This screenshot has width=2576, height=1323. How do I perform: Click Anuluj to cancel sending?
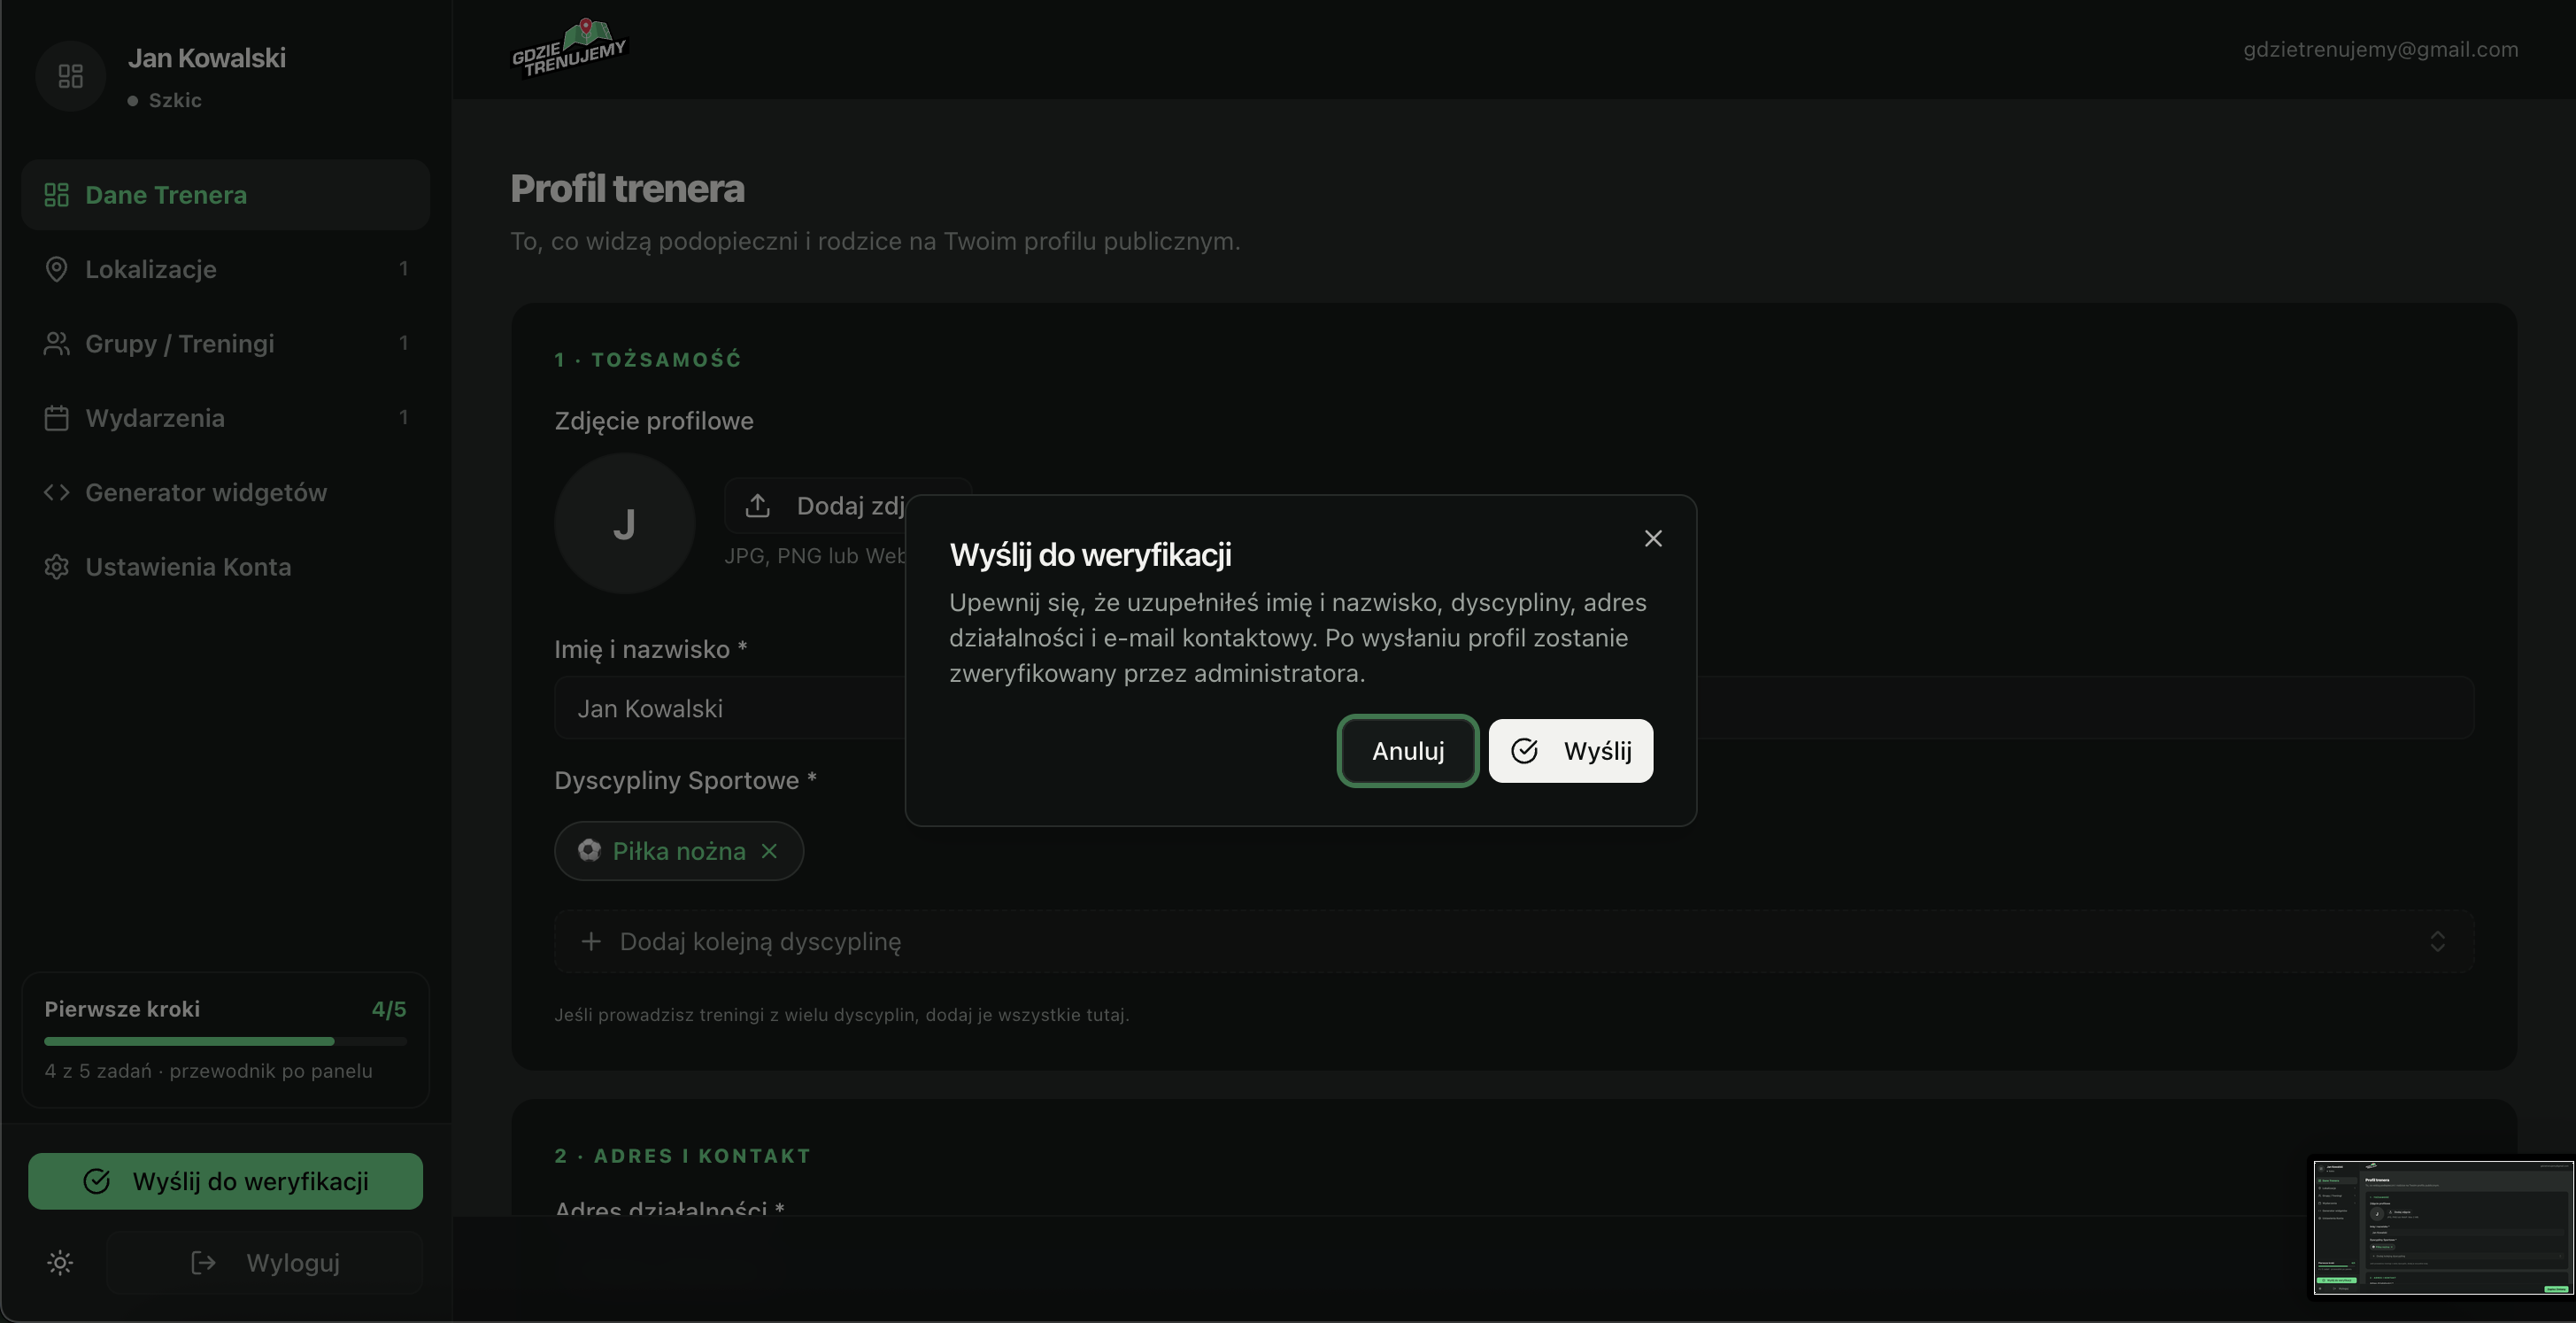click(1408, 751)
